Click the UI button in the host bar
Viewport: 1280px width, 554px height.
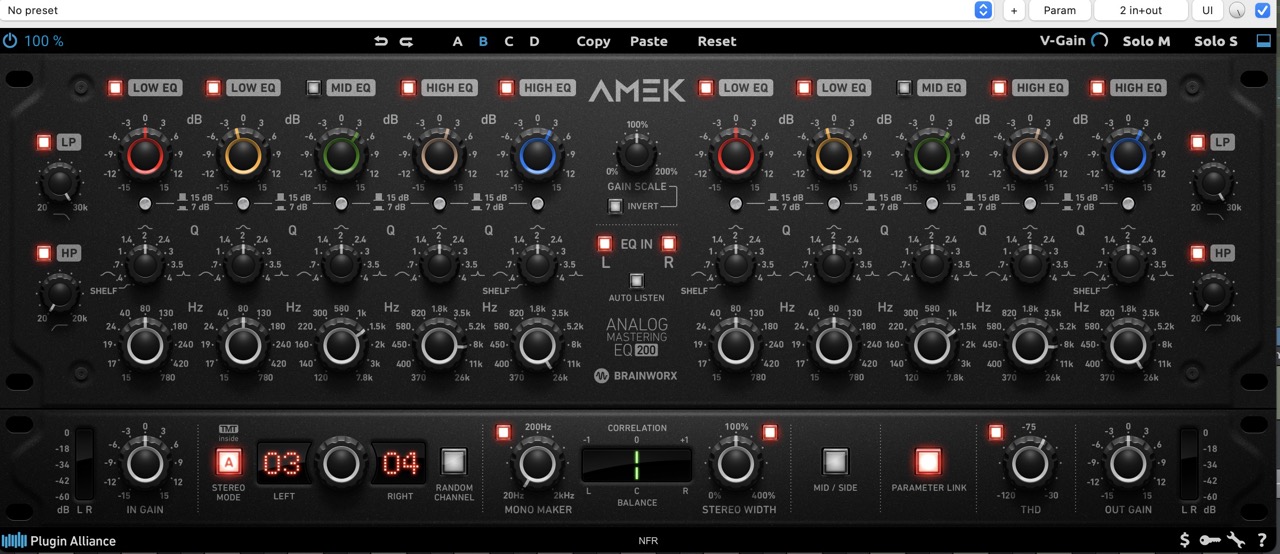pyautogui.click(x=1207, y=10)
